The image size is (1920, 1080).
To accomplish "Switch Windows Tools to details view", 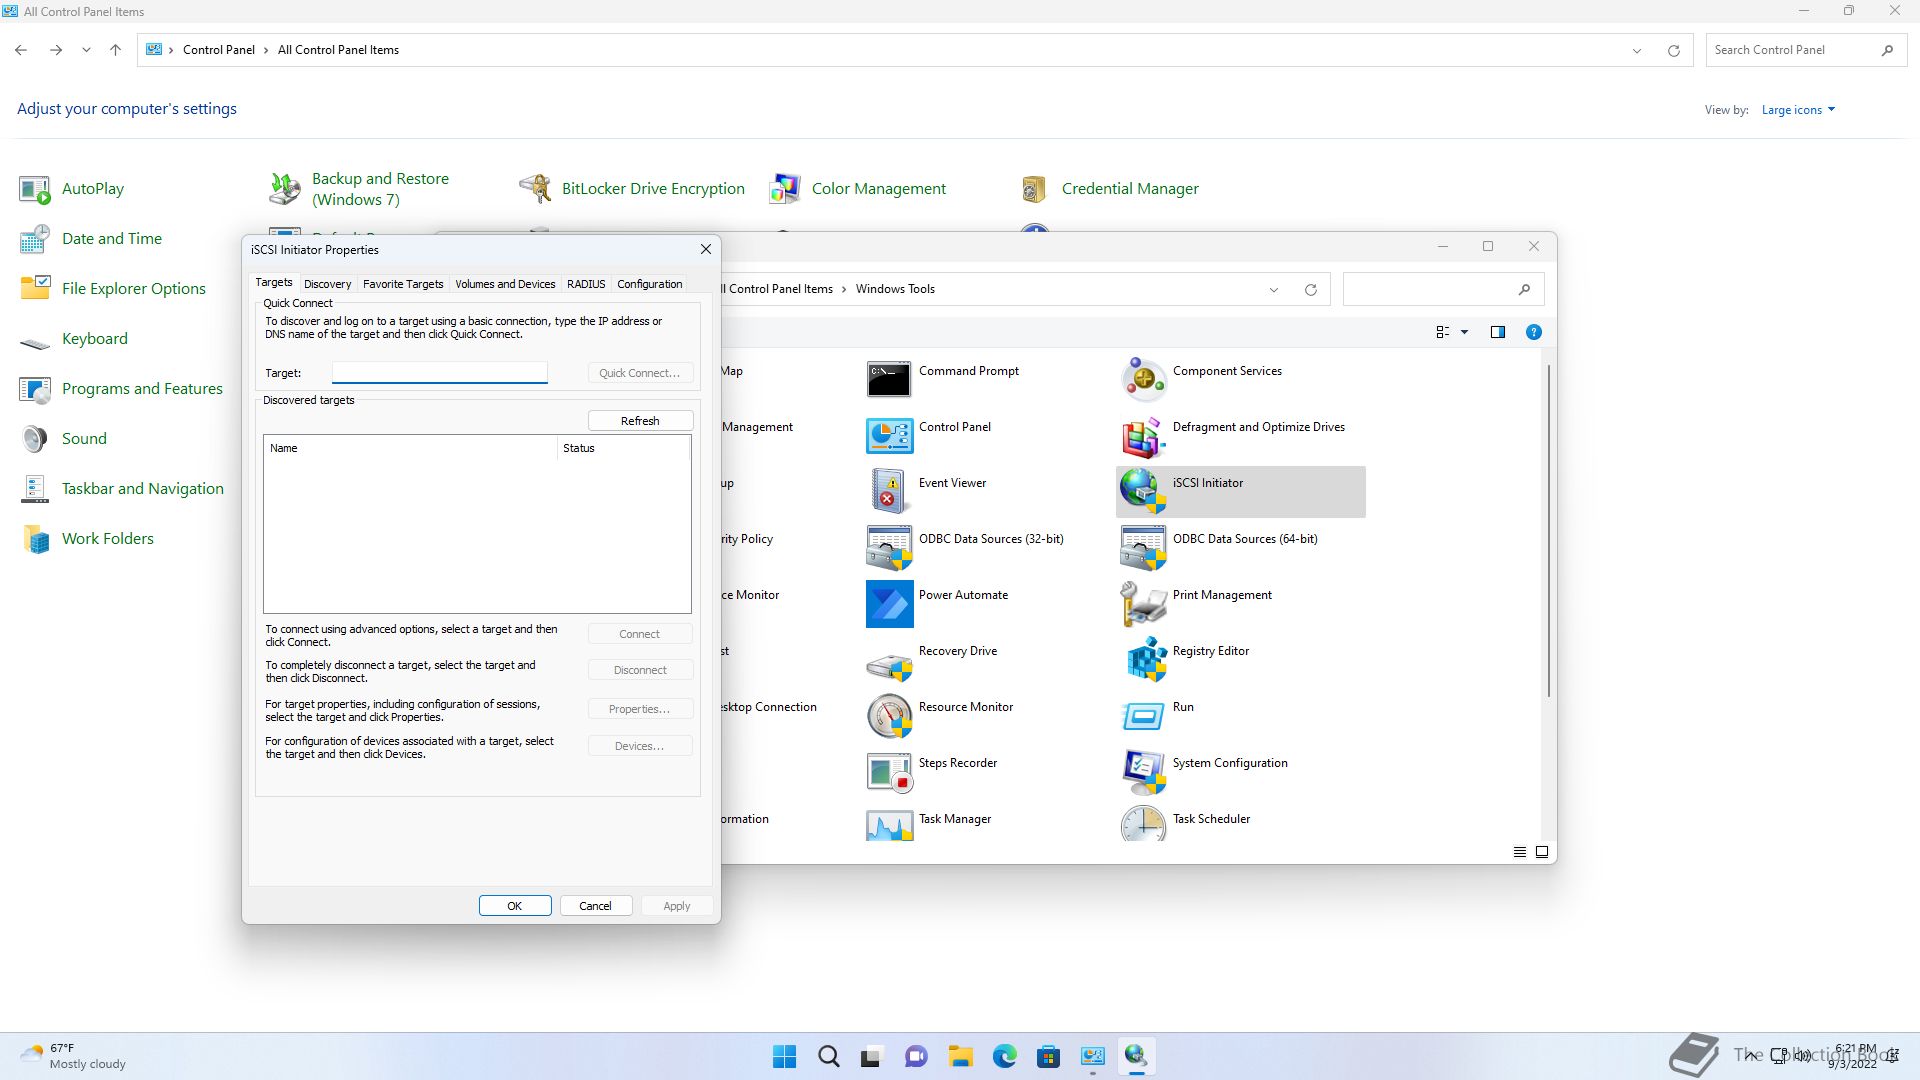I will pyautogui.click(x=1520, y=852).
